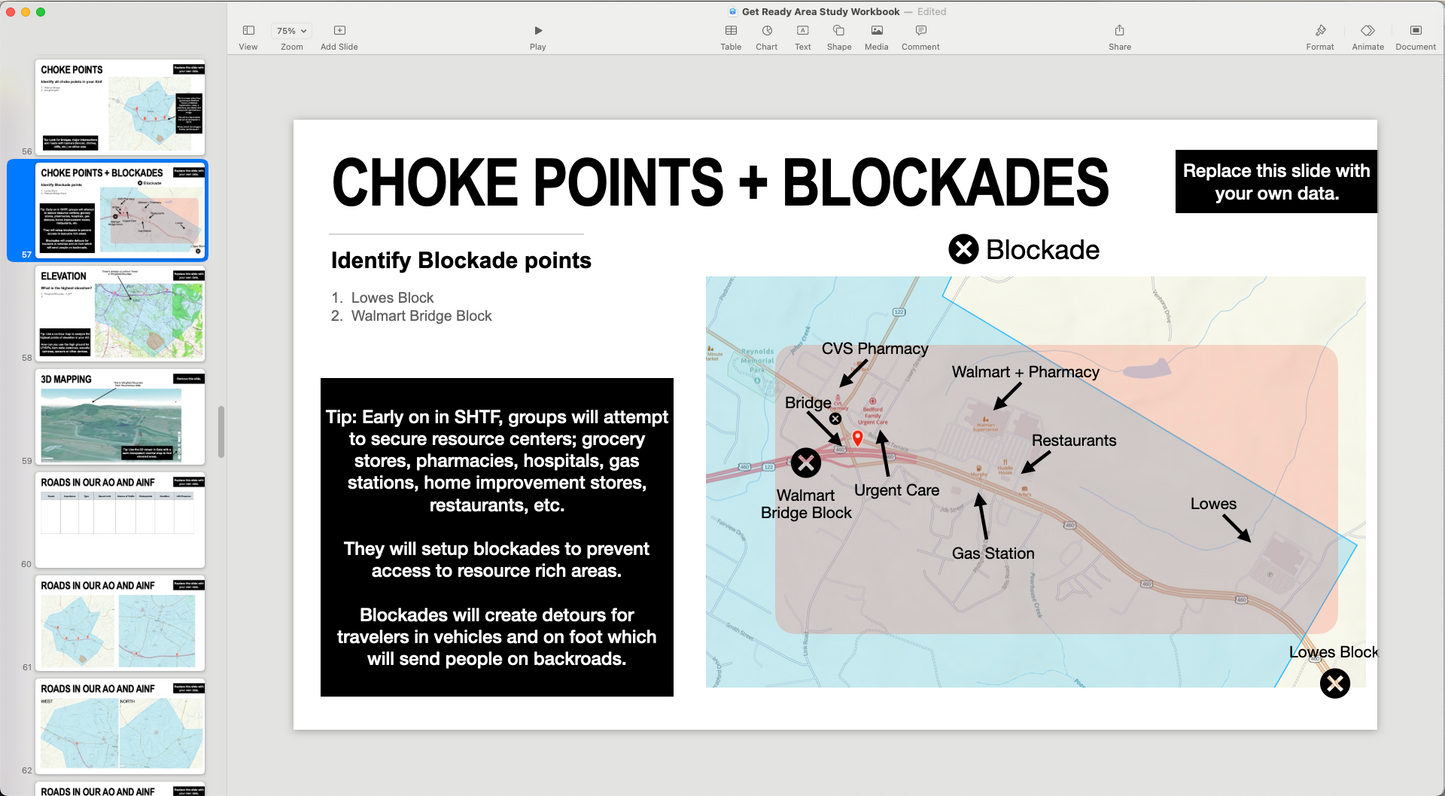This screenshot has width=1445, height=796.
Task: Select the Walmart Bridge Block X marker
Action: (x=806, y=463)
